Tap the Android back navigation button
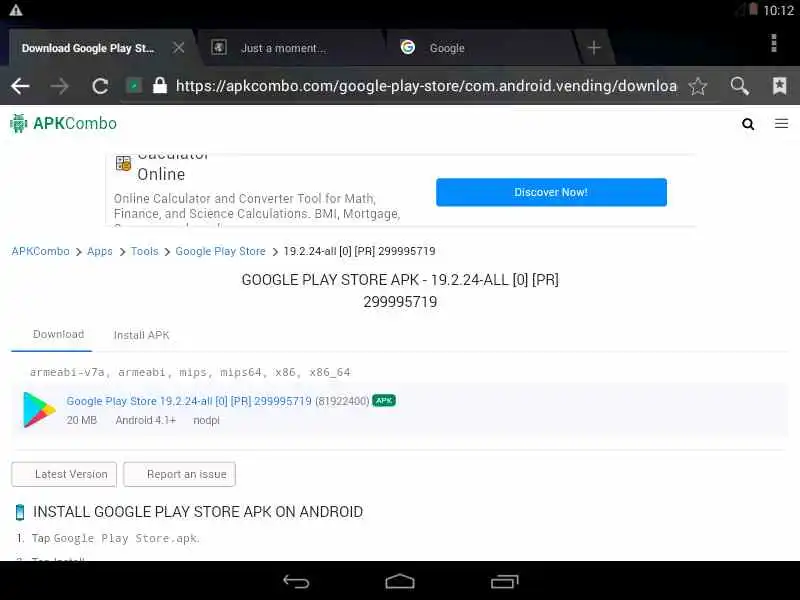 296,581
